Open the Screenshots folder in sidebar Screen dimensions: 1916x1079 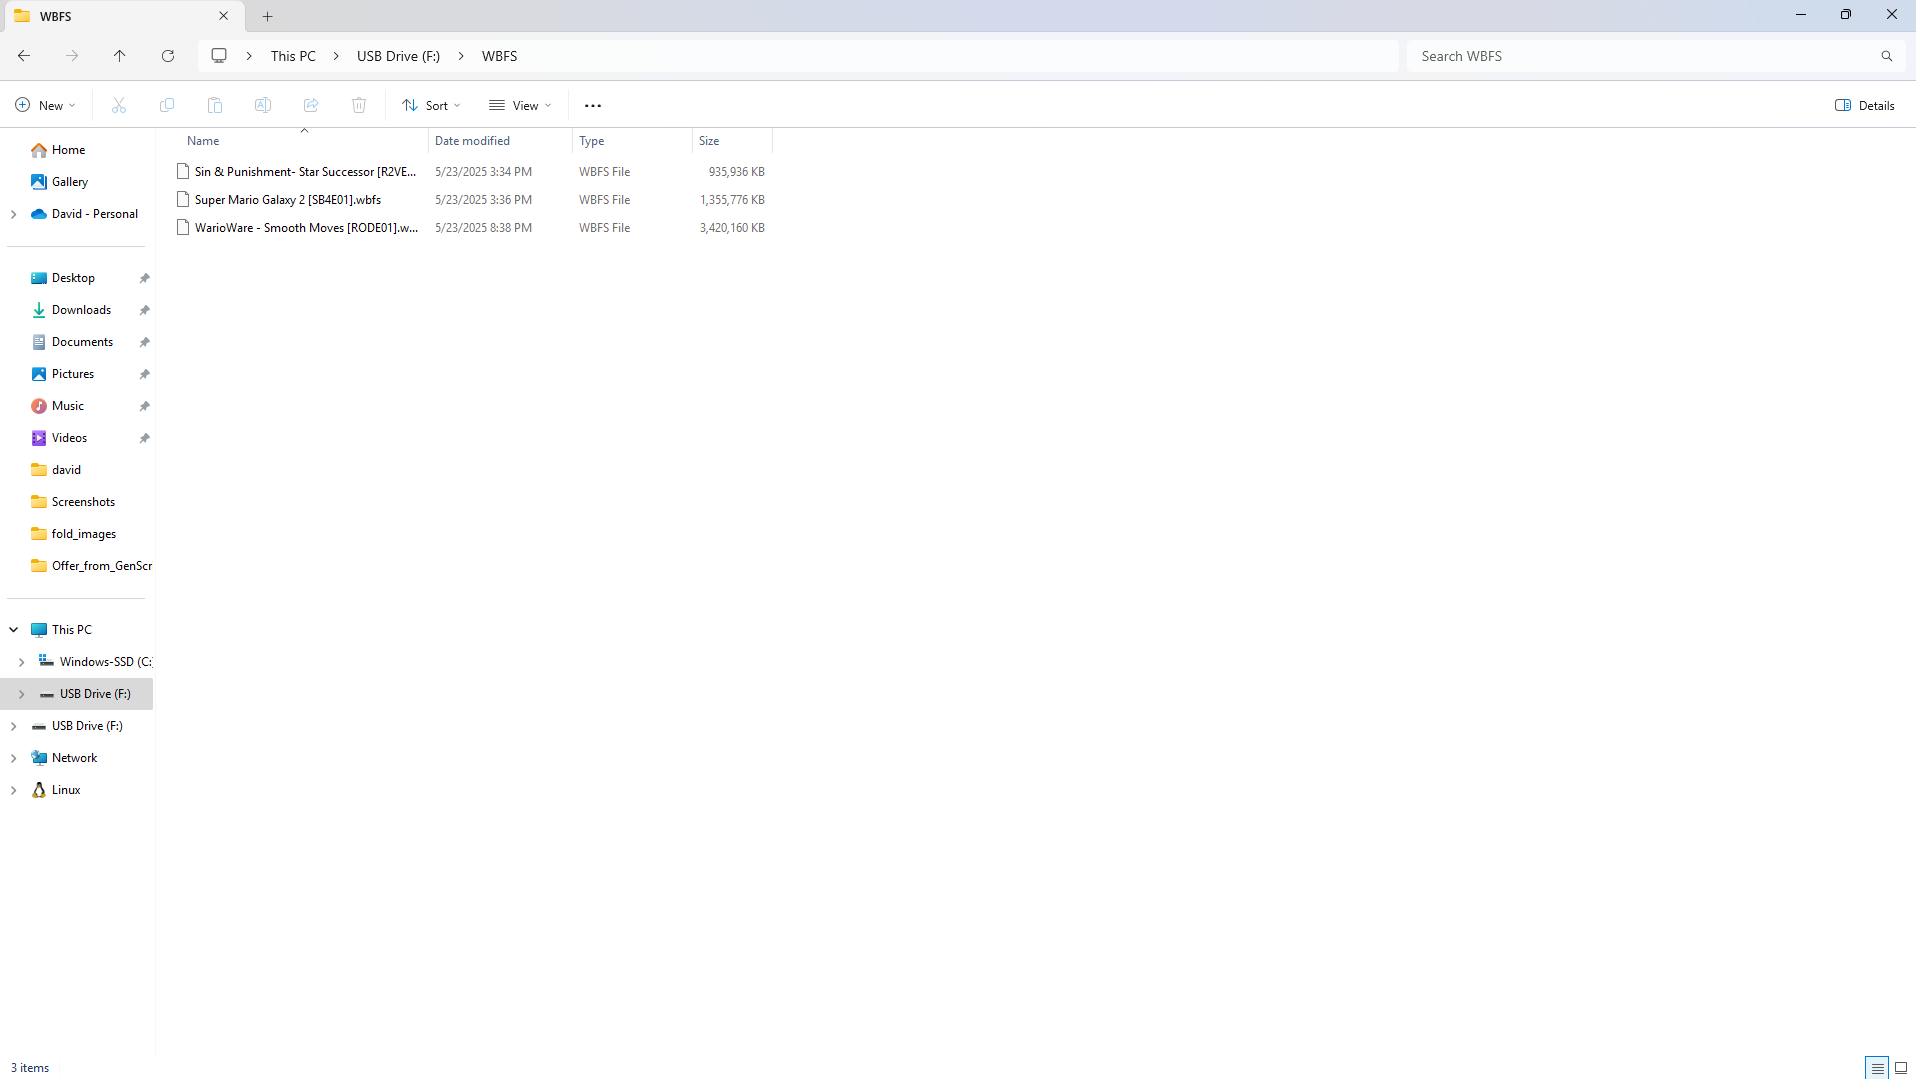83,502
